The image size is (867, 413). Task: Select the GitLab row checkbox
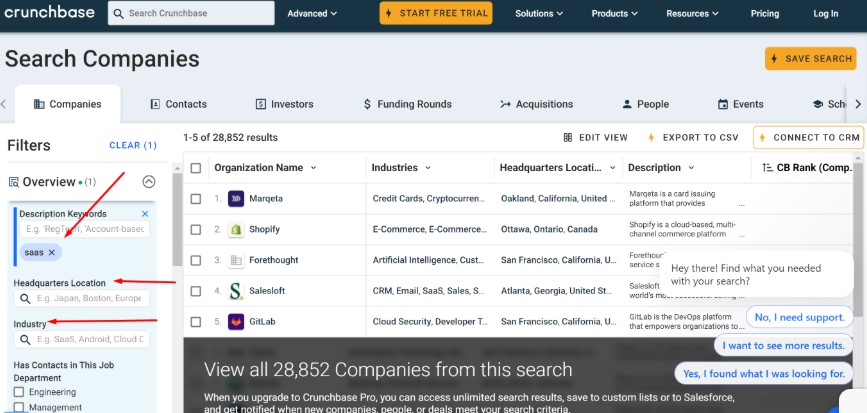click(196, 322)
